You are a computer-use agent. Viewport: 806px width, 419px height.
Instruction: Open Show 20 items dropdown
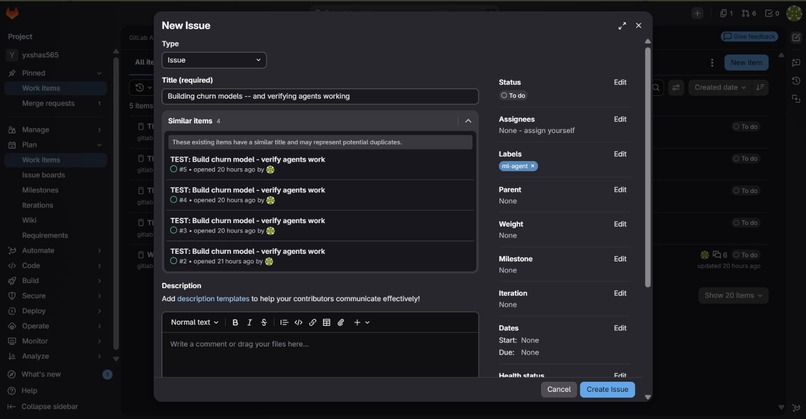pyautogui.click(x=733, y=296)
